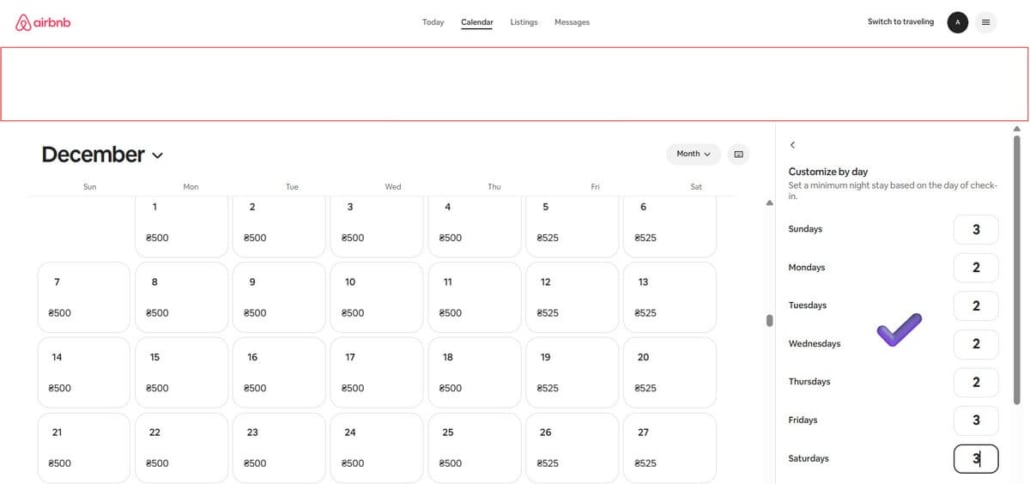Select December 22 on the calendar
This screenshot has height=484, width=1030.
pos(181,448)
